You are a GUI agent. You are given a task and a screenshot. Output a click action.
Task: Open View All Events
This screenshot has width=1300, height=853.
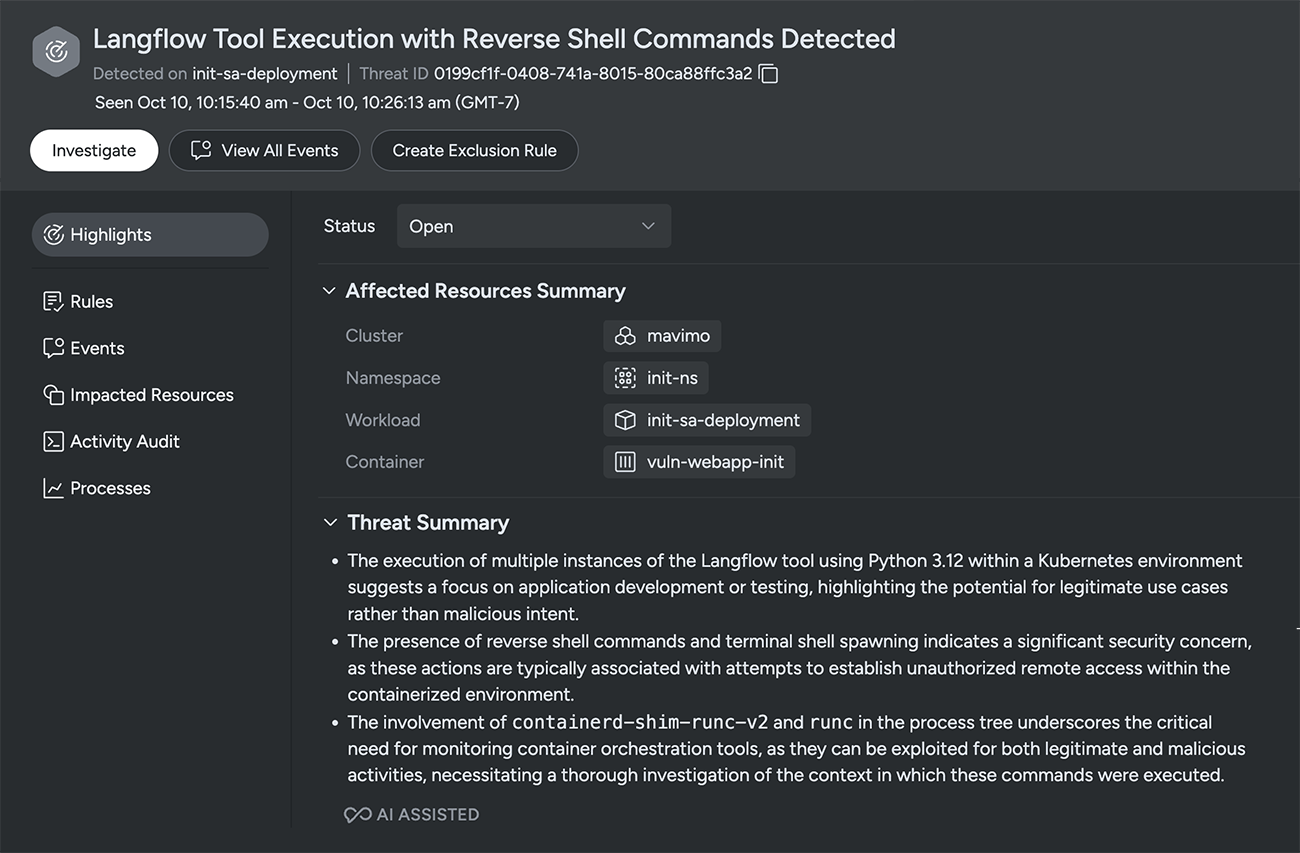coord(264,151)
